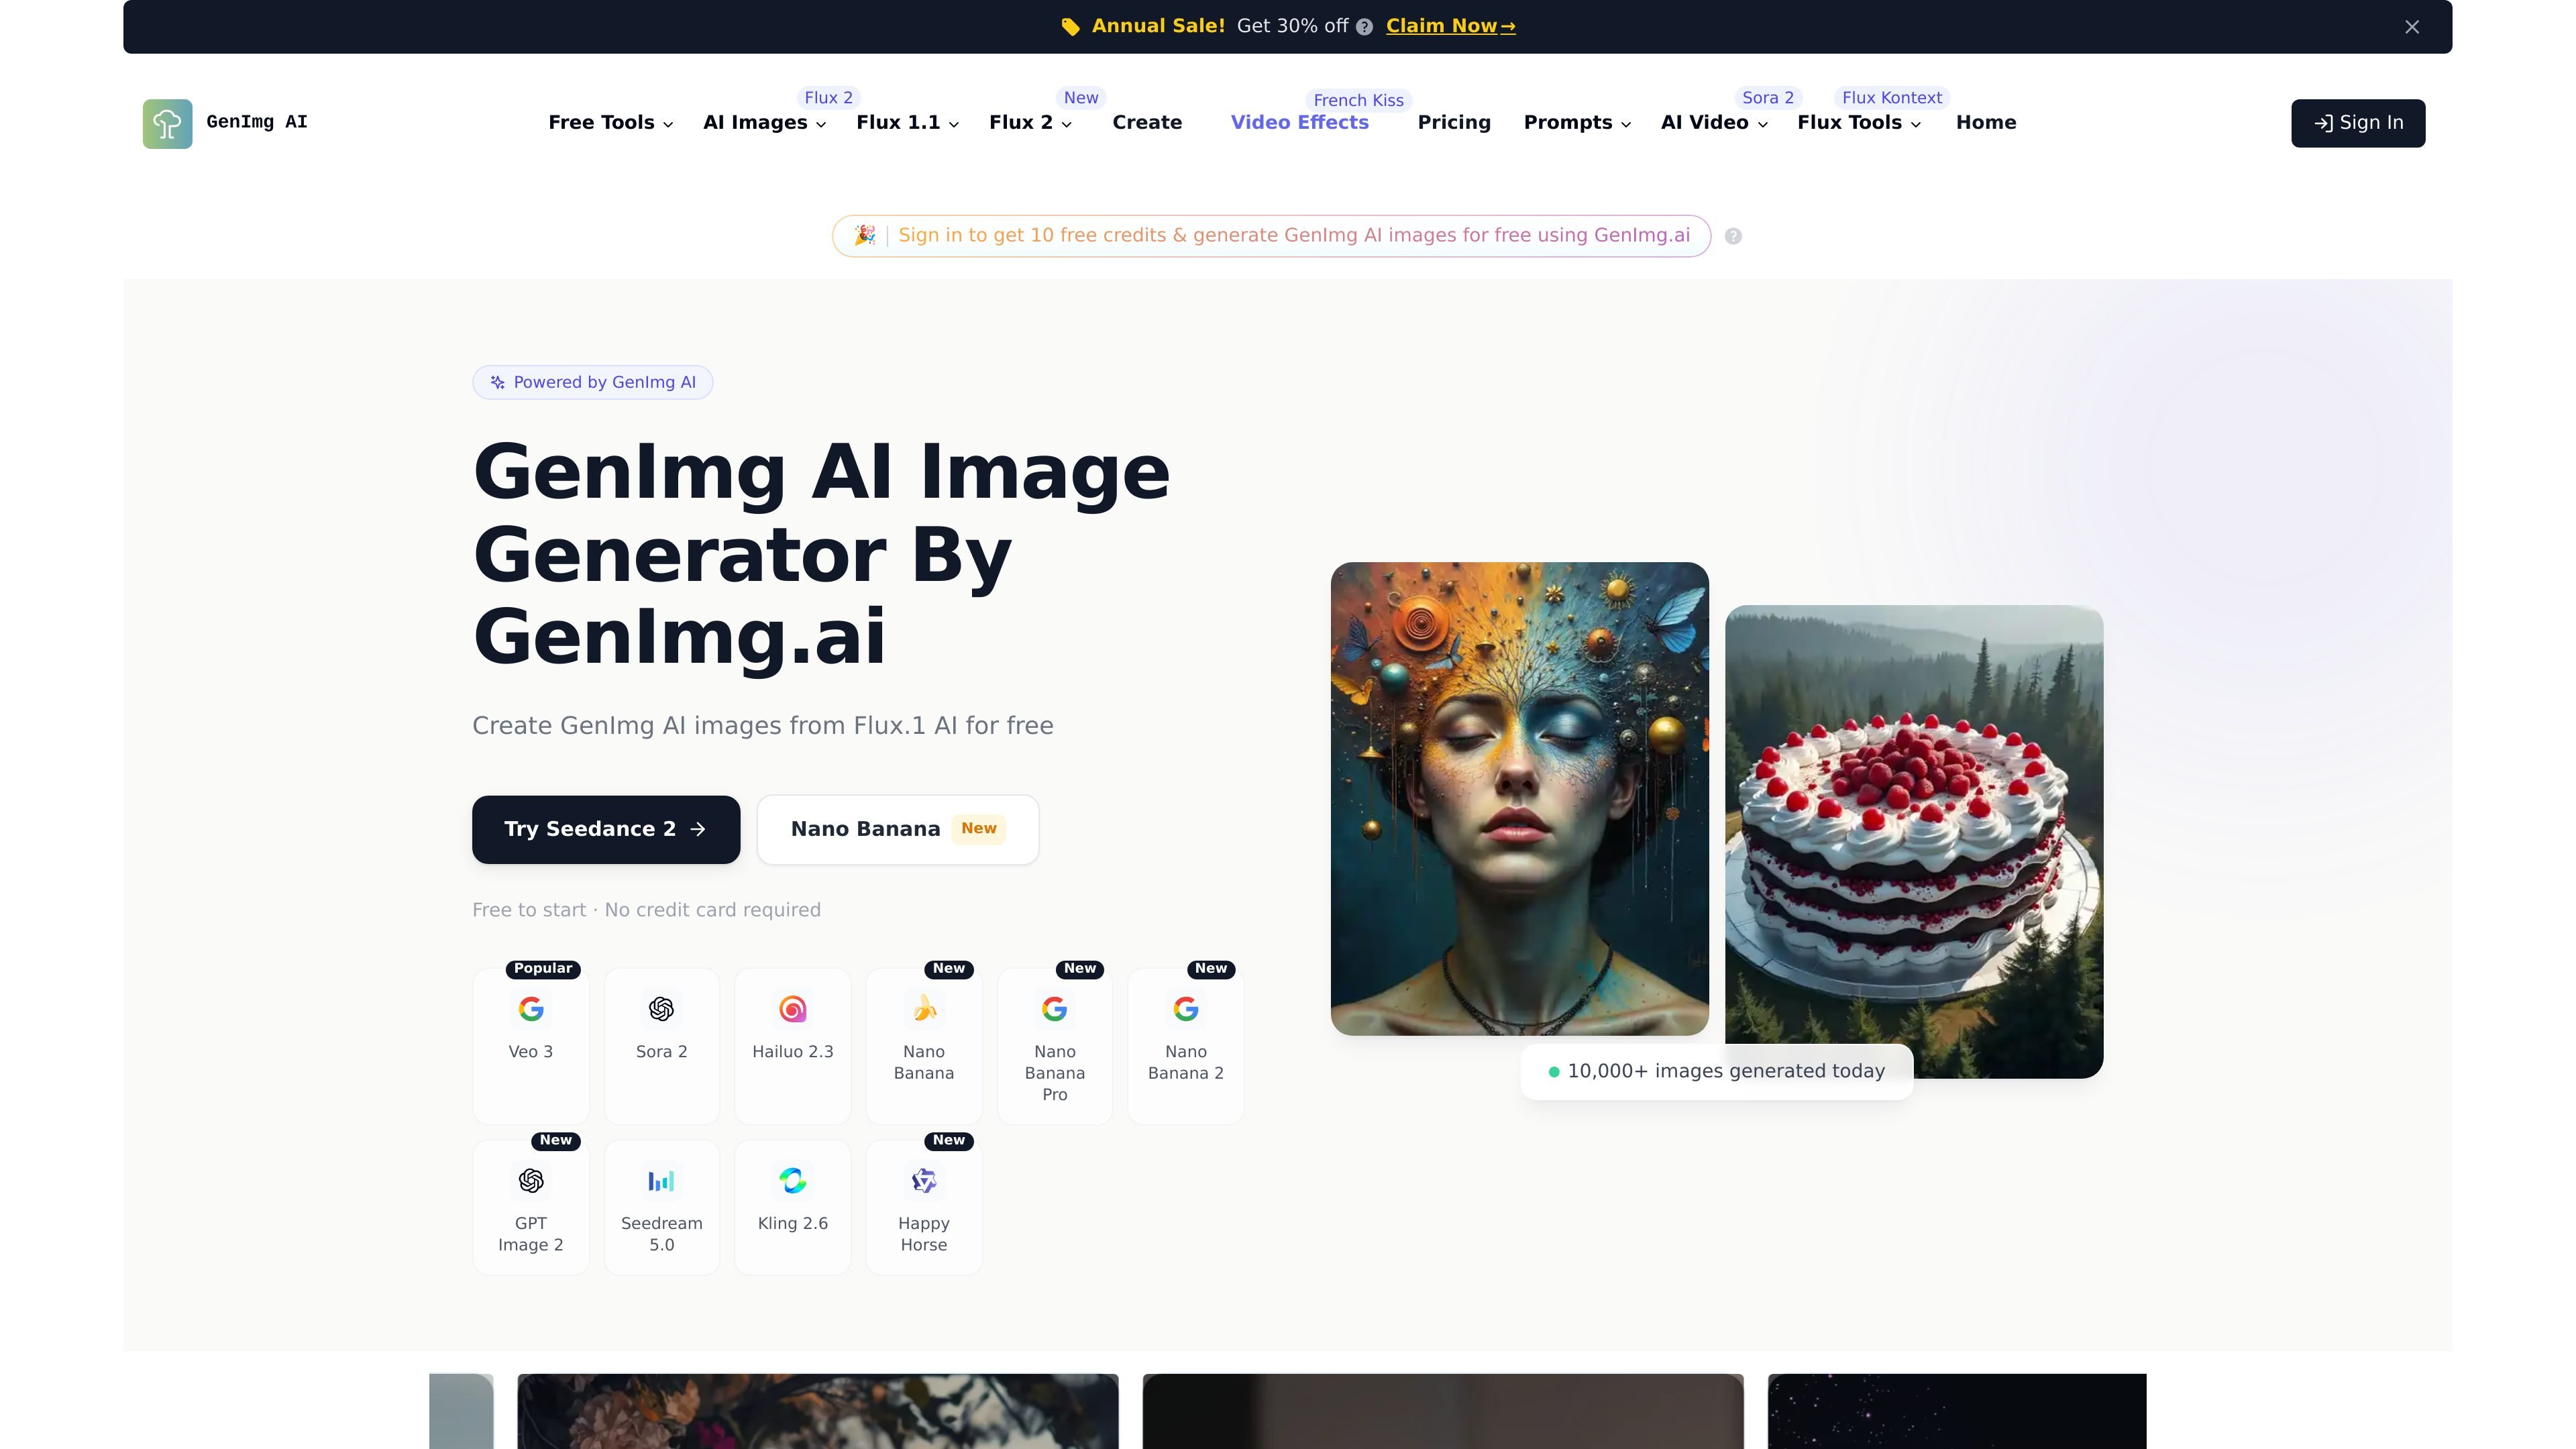Click the Sora 2 OpenAI icon
2576x1449 pixels.
661,1009
